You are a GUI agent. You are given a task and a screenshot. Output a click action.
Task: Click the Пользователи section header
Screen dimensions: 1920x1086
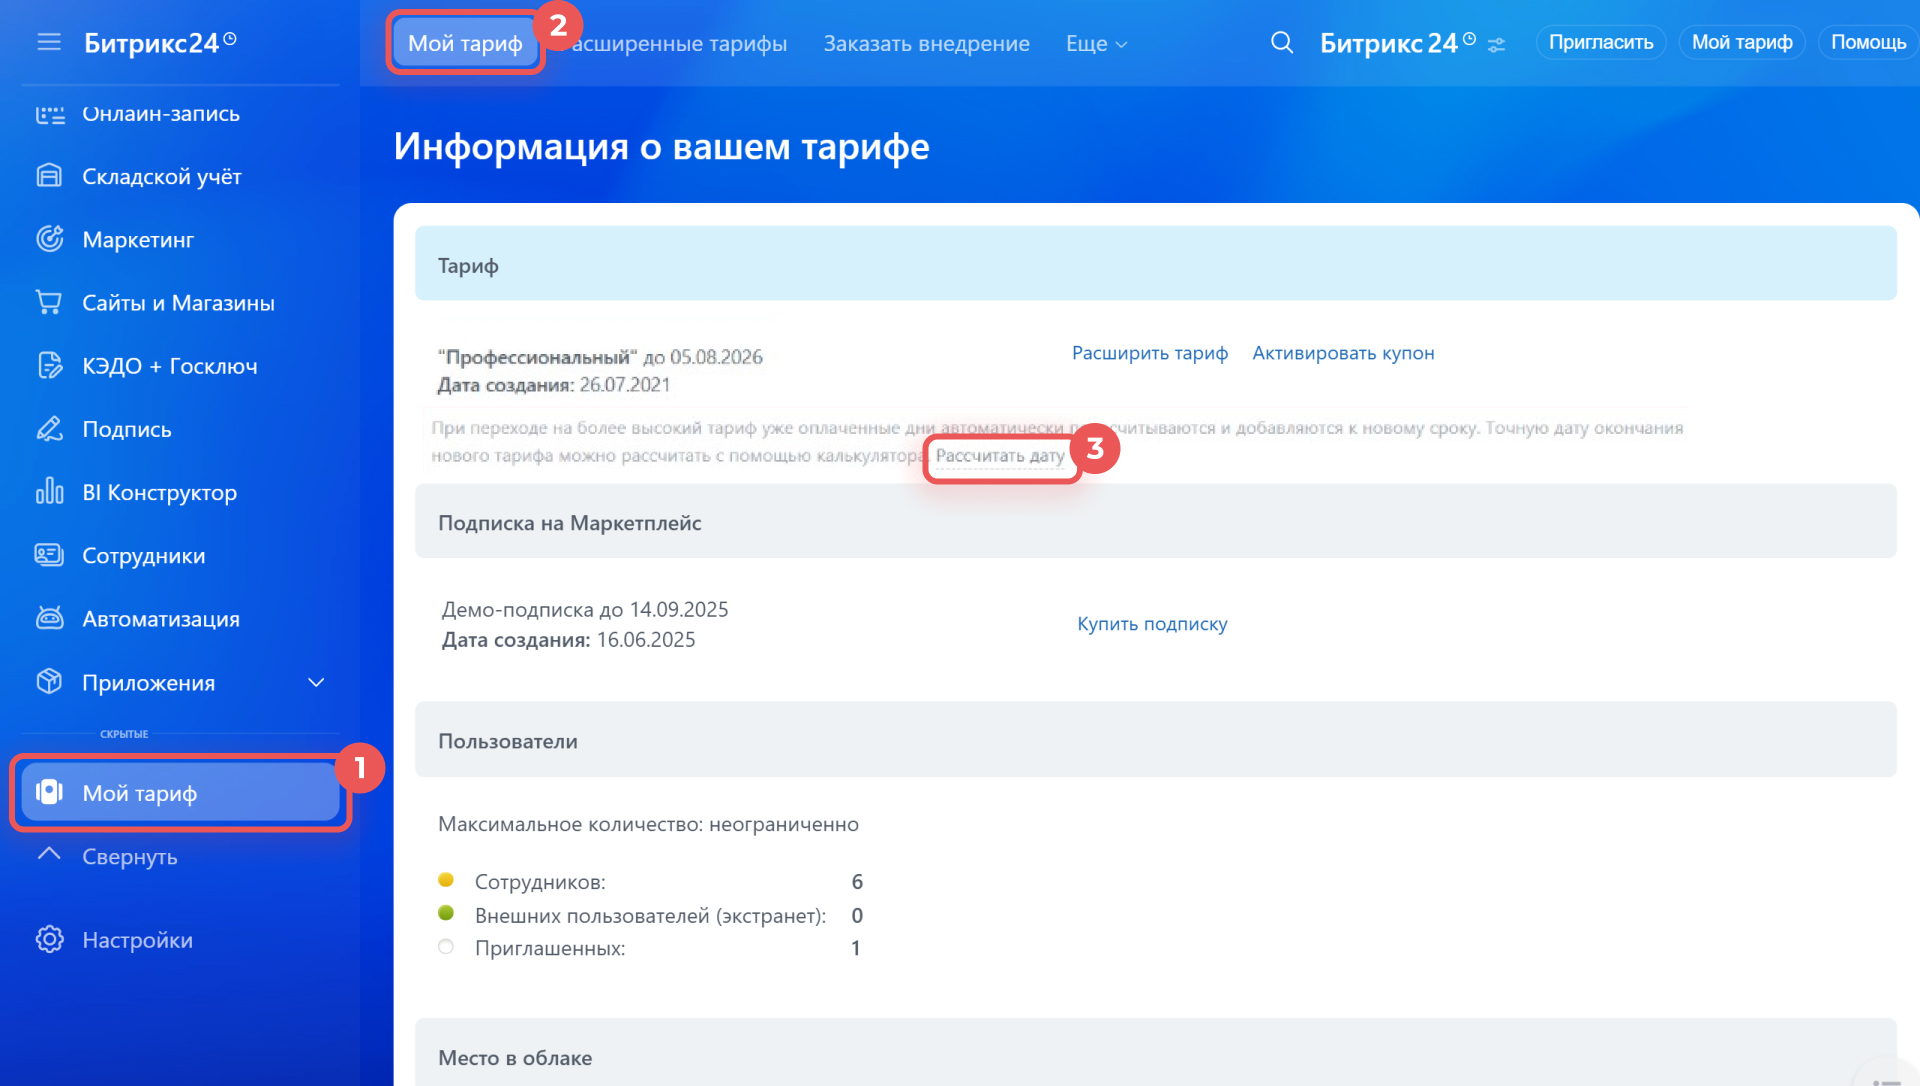click(x=1155, y=740)
